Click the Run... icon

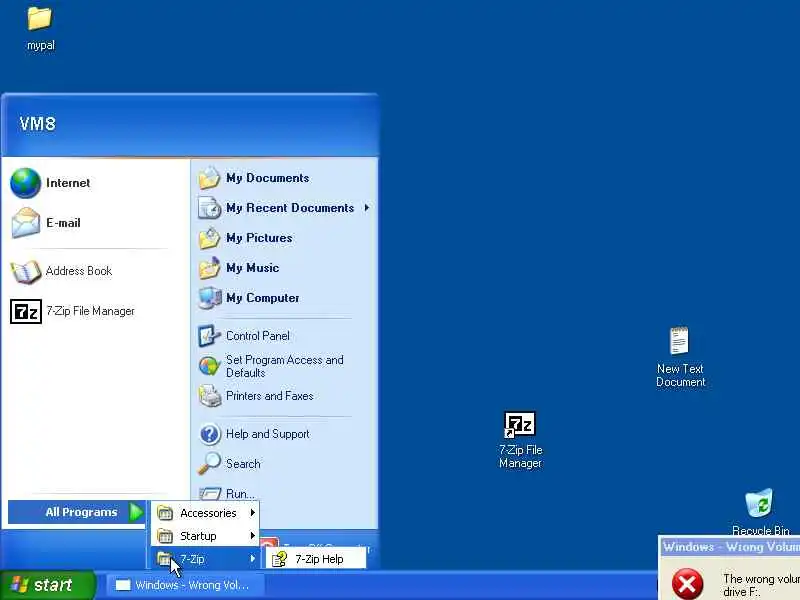pyautogui.click(x=209, y=493)
